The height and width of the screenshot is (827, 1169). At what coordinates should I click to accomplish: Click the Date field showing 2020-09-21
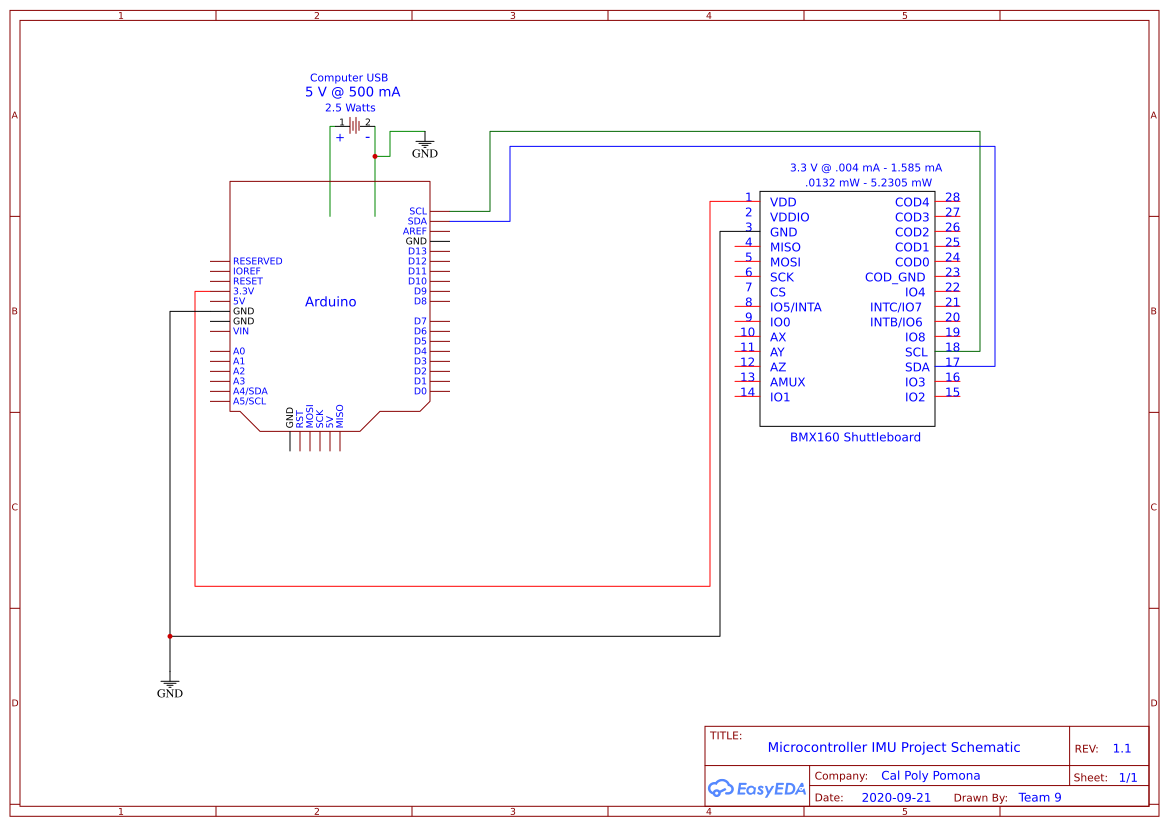pyautogui.click(x=894, y=797)
